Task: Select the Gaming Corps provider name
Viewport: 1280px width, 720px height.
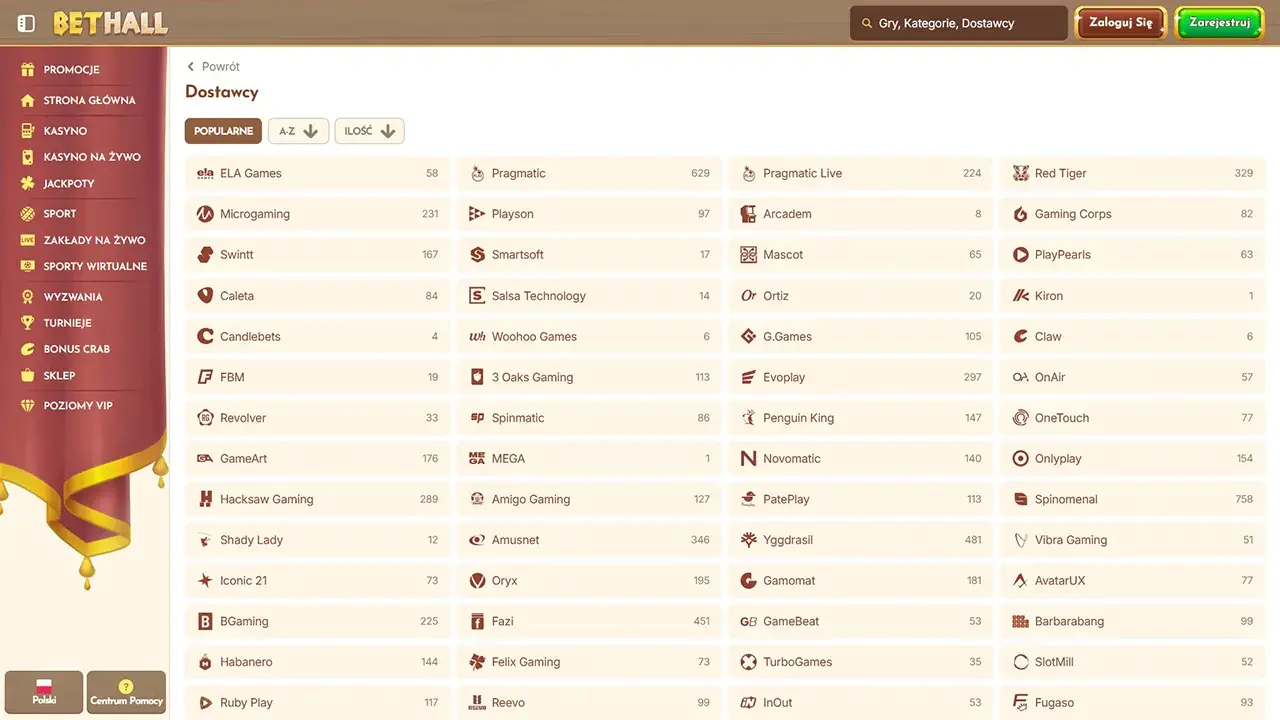Action: pyautogui.click(x=1073, y=214)
